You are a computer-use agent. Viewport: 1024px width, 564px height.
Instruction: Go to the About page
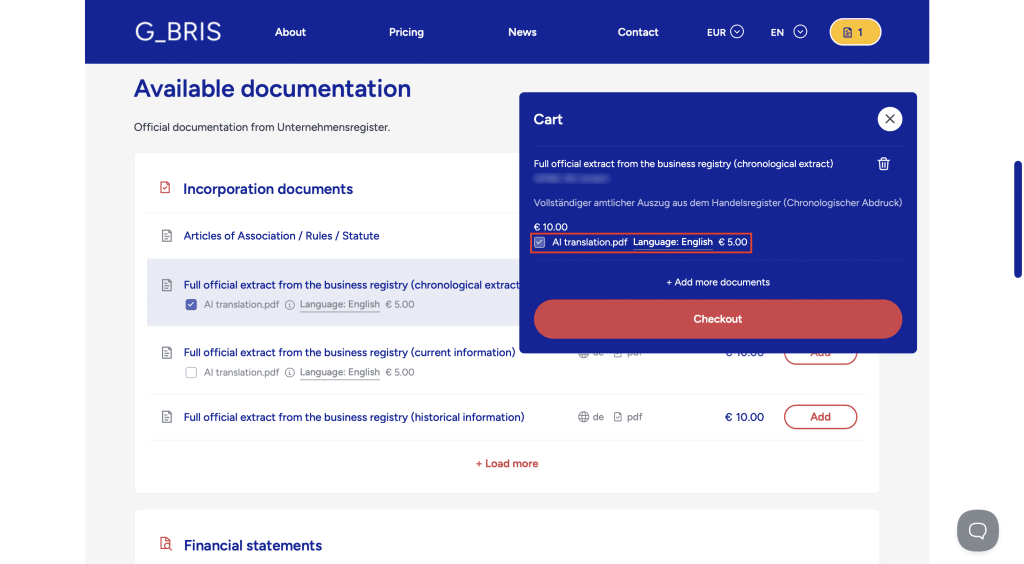tap(290, 32)
